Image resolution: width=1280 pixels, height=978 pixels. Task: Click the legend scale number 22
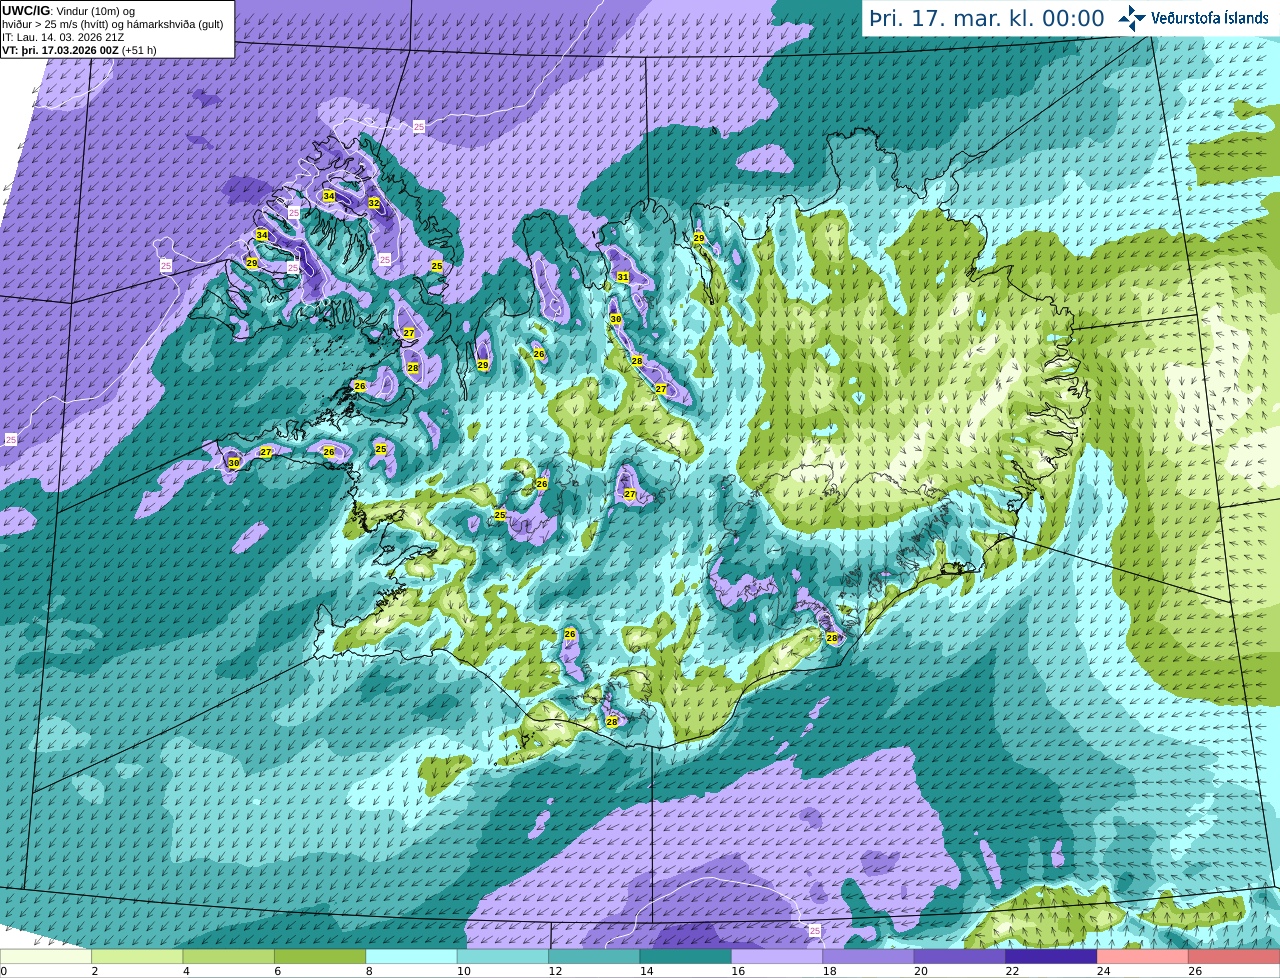click(x=1012, y=971)
